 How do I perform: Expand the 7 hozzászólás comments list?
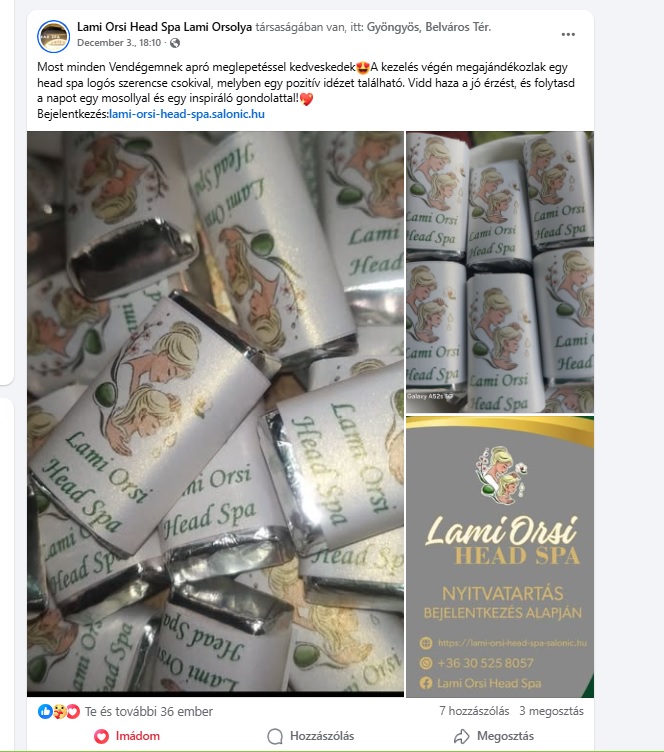tap(474, 711)
